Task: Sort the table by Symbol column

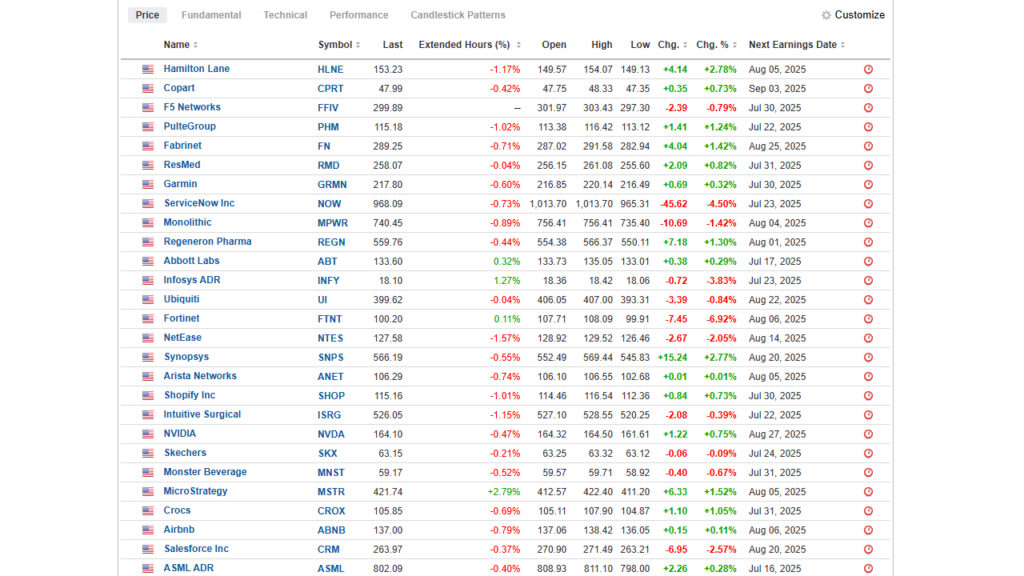Action: tap(339, 44)
